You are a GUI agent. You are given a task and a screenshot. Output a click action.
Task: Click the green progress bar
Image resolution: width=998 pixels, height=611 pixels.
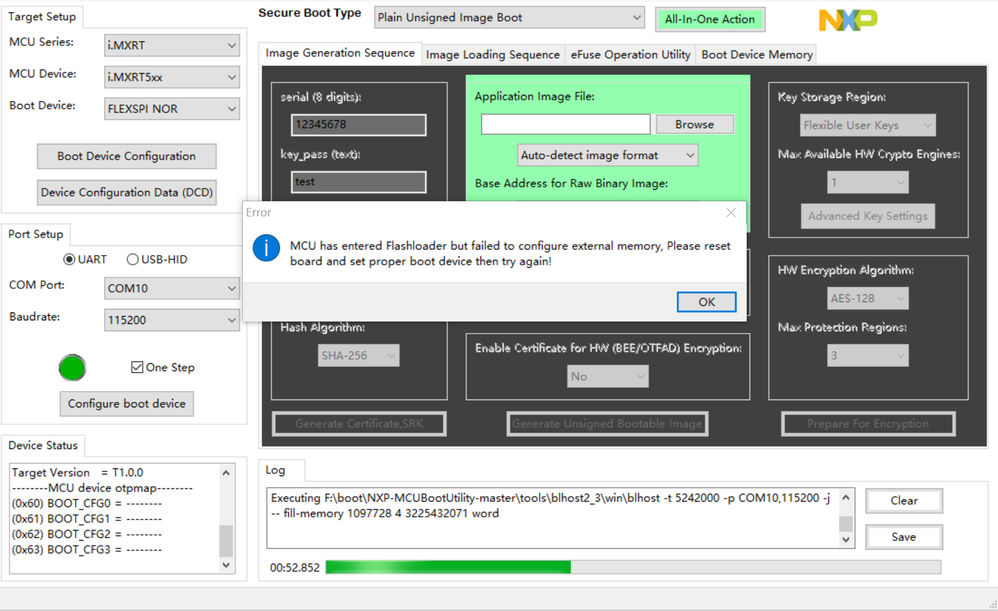click(633, 567)
